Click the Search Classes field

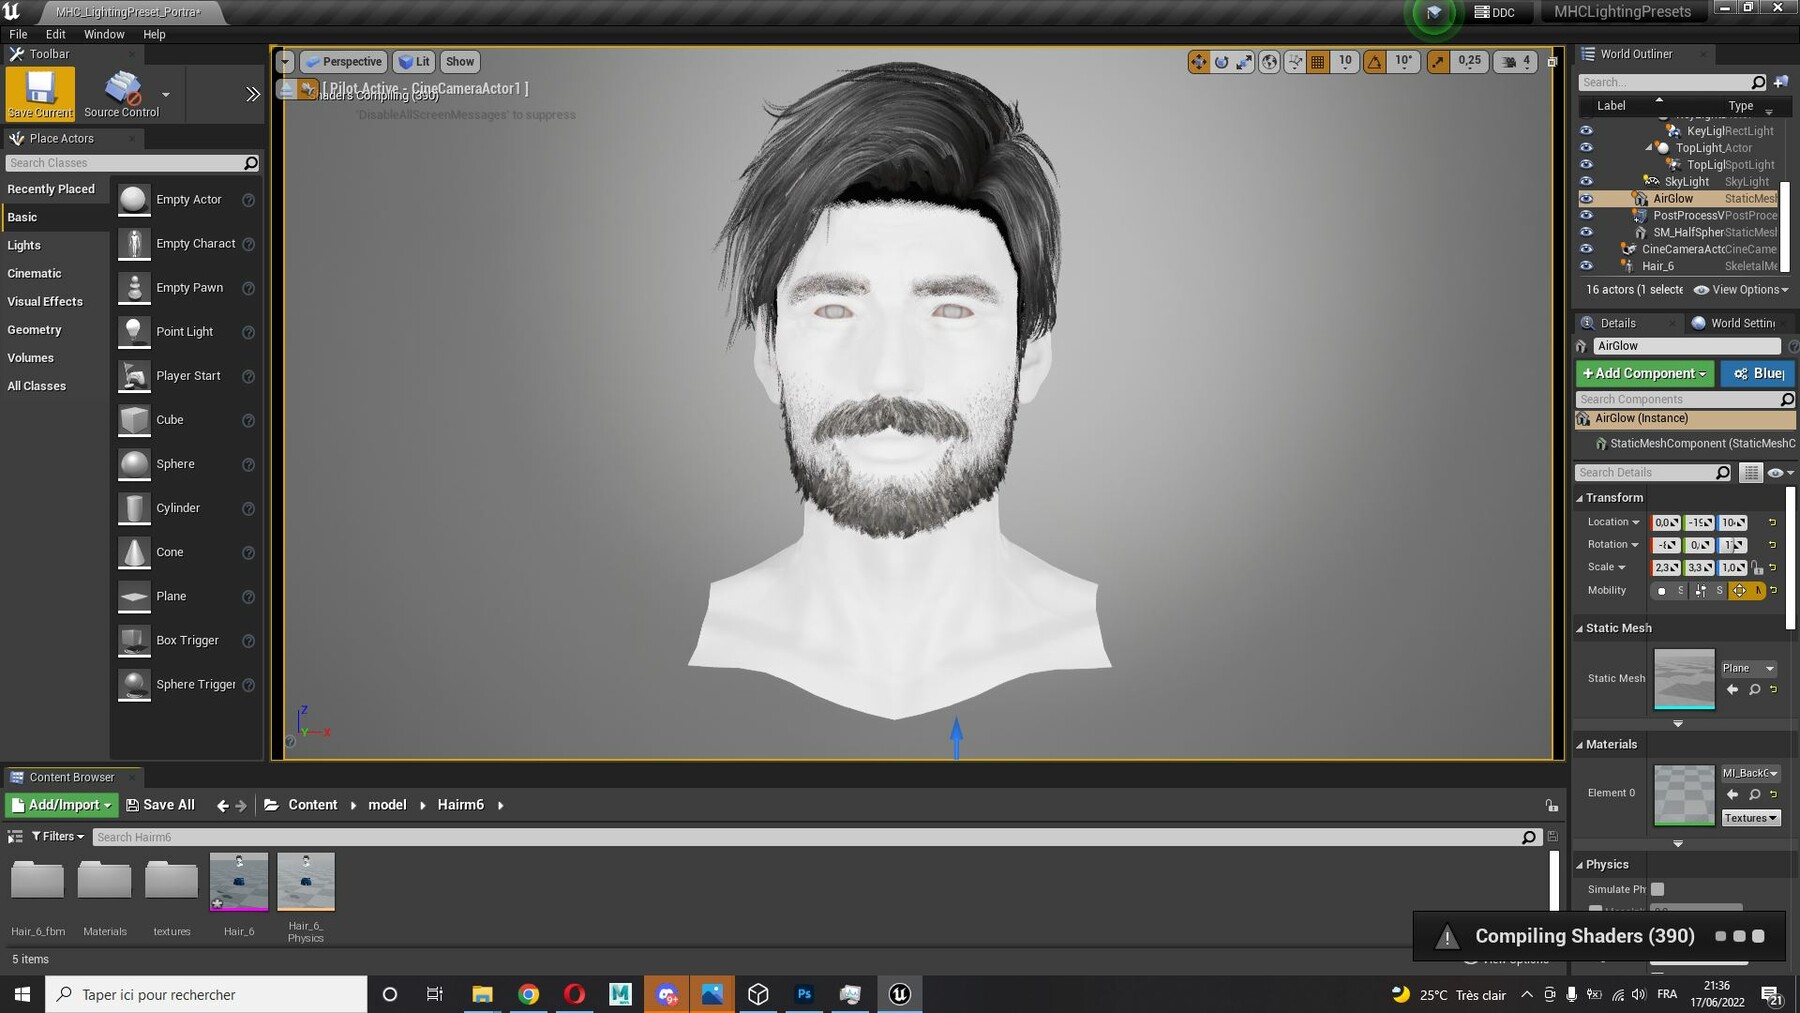click(132, 163)
